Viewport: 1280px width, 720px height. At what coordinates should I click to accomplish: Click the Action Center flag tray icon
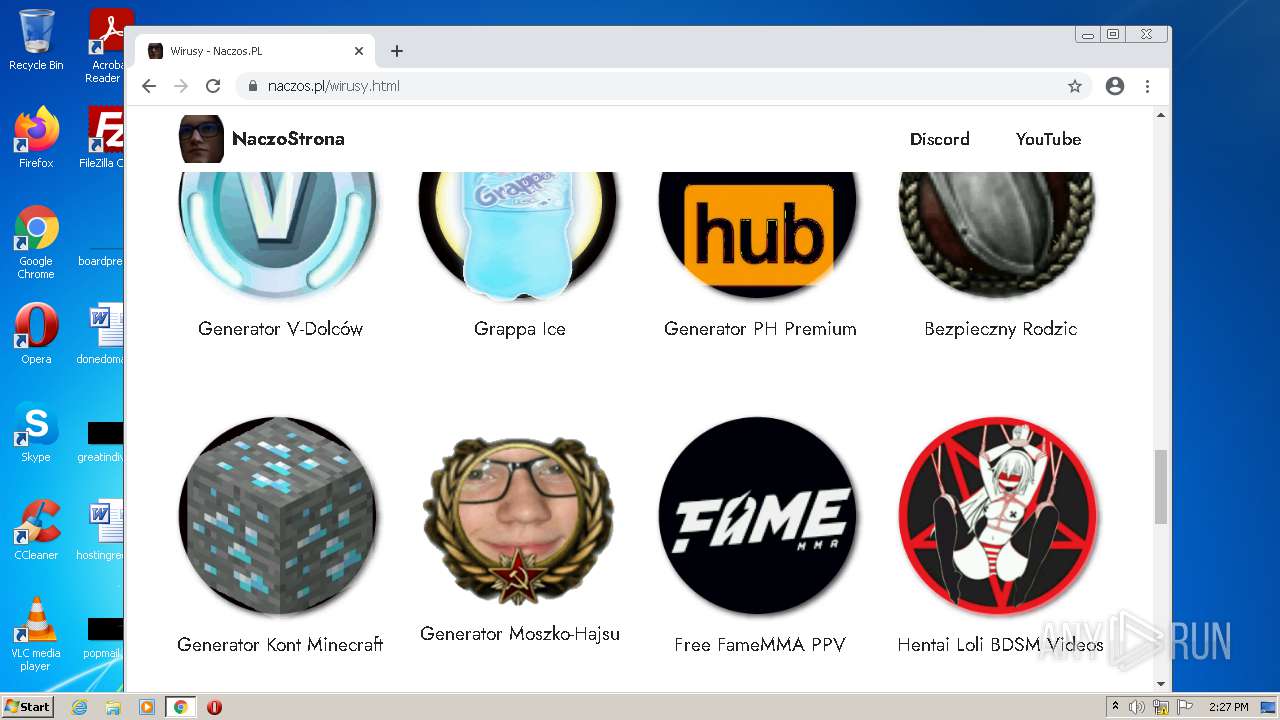pos(1185,707)
